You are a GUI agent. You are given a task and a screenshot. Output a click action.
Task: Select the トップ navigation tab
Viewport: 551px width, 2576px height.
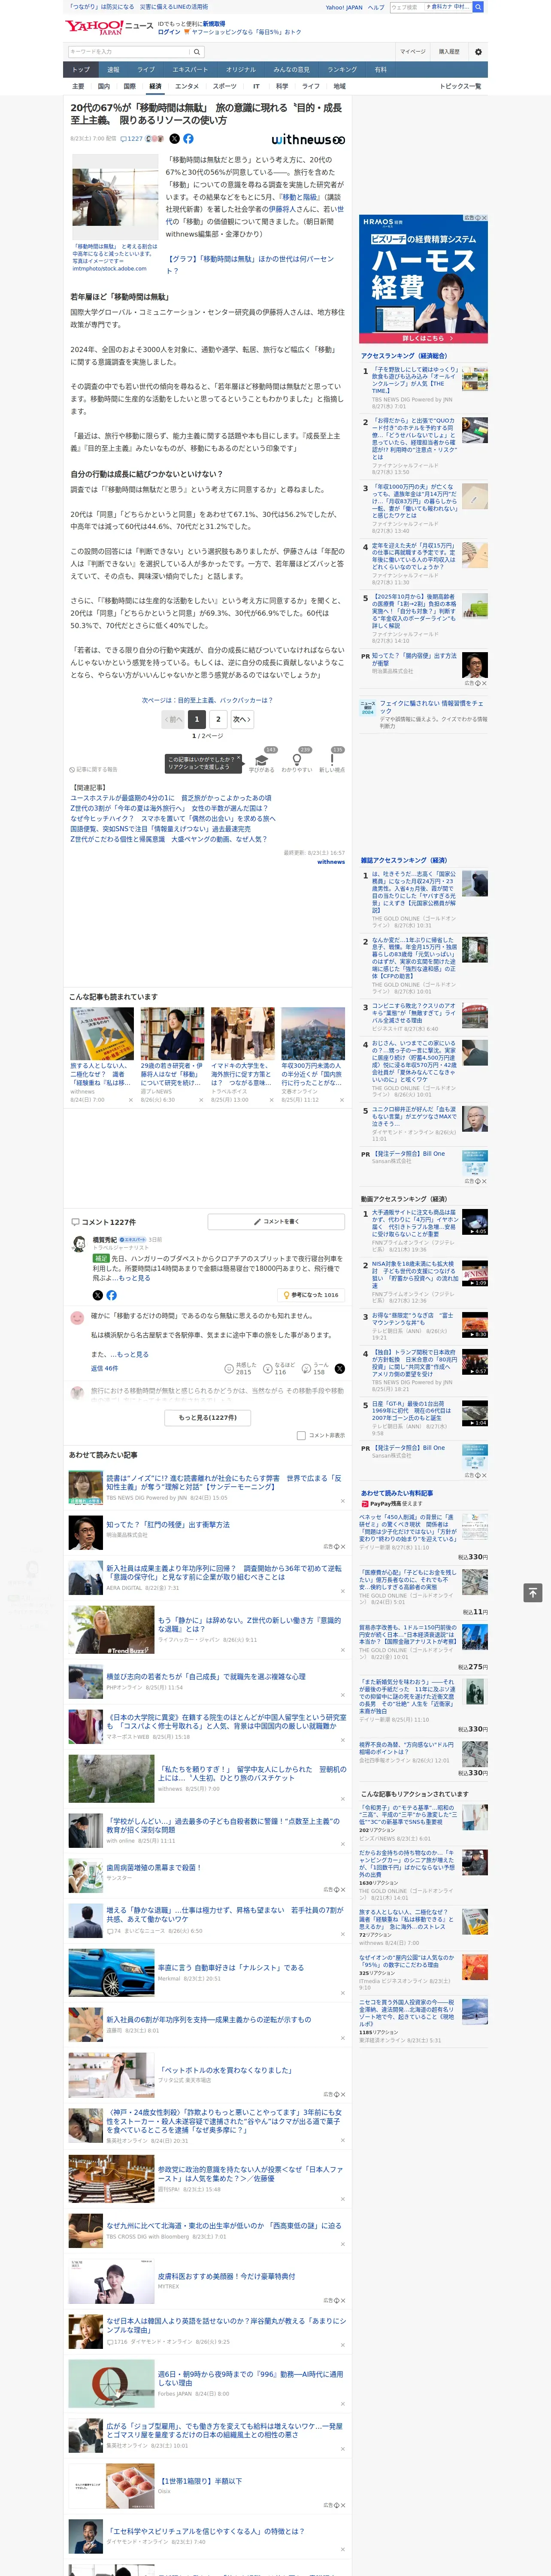click(x=81, y=70)
